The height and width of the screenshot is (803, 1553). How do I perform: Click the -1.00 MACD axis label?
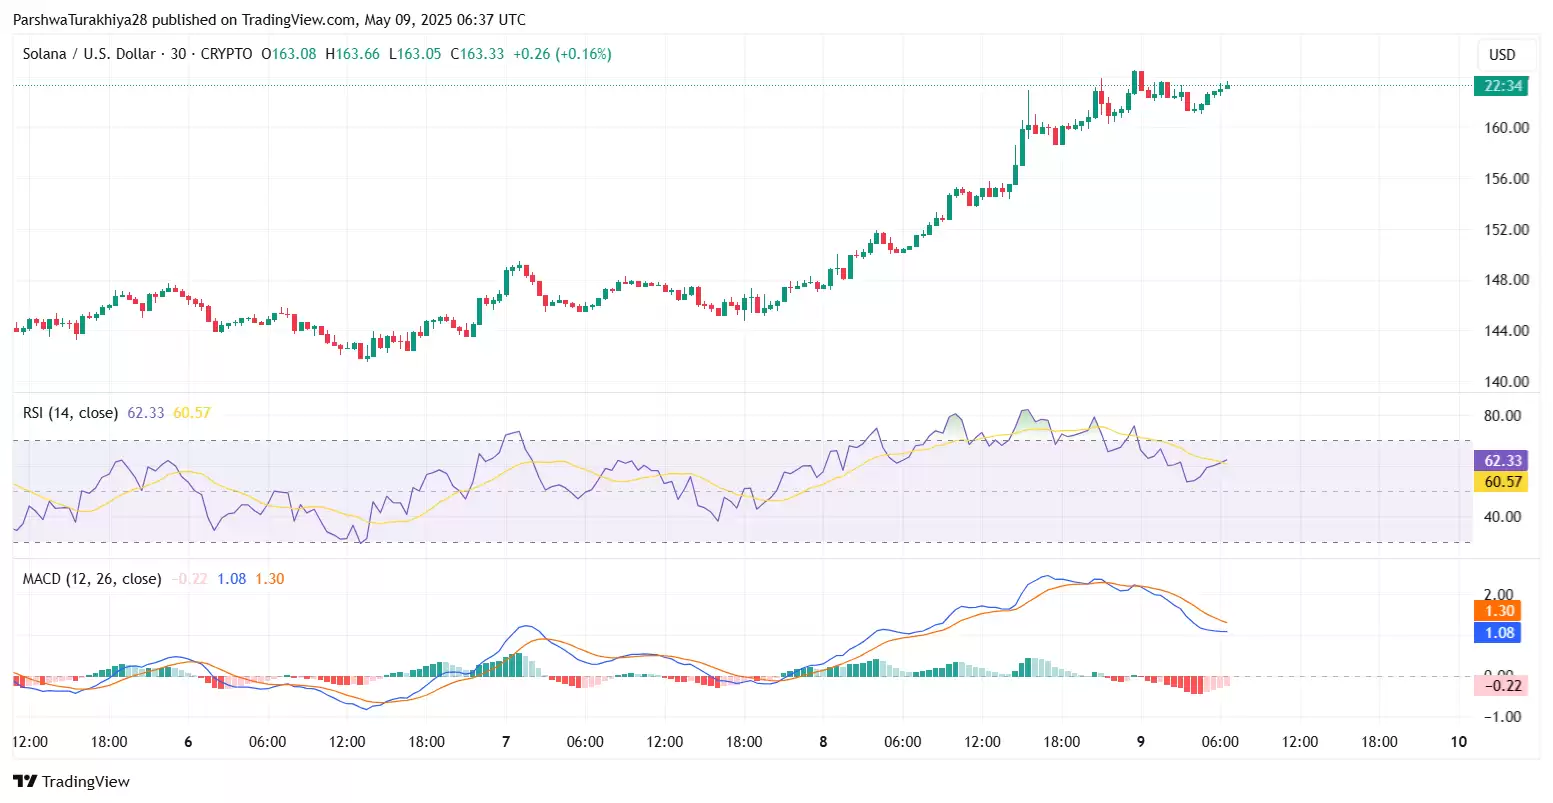click(x=1502, y=717)
